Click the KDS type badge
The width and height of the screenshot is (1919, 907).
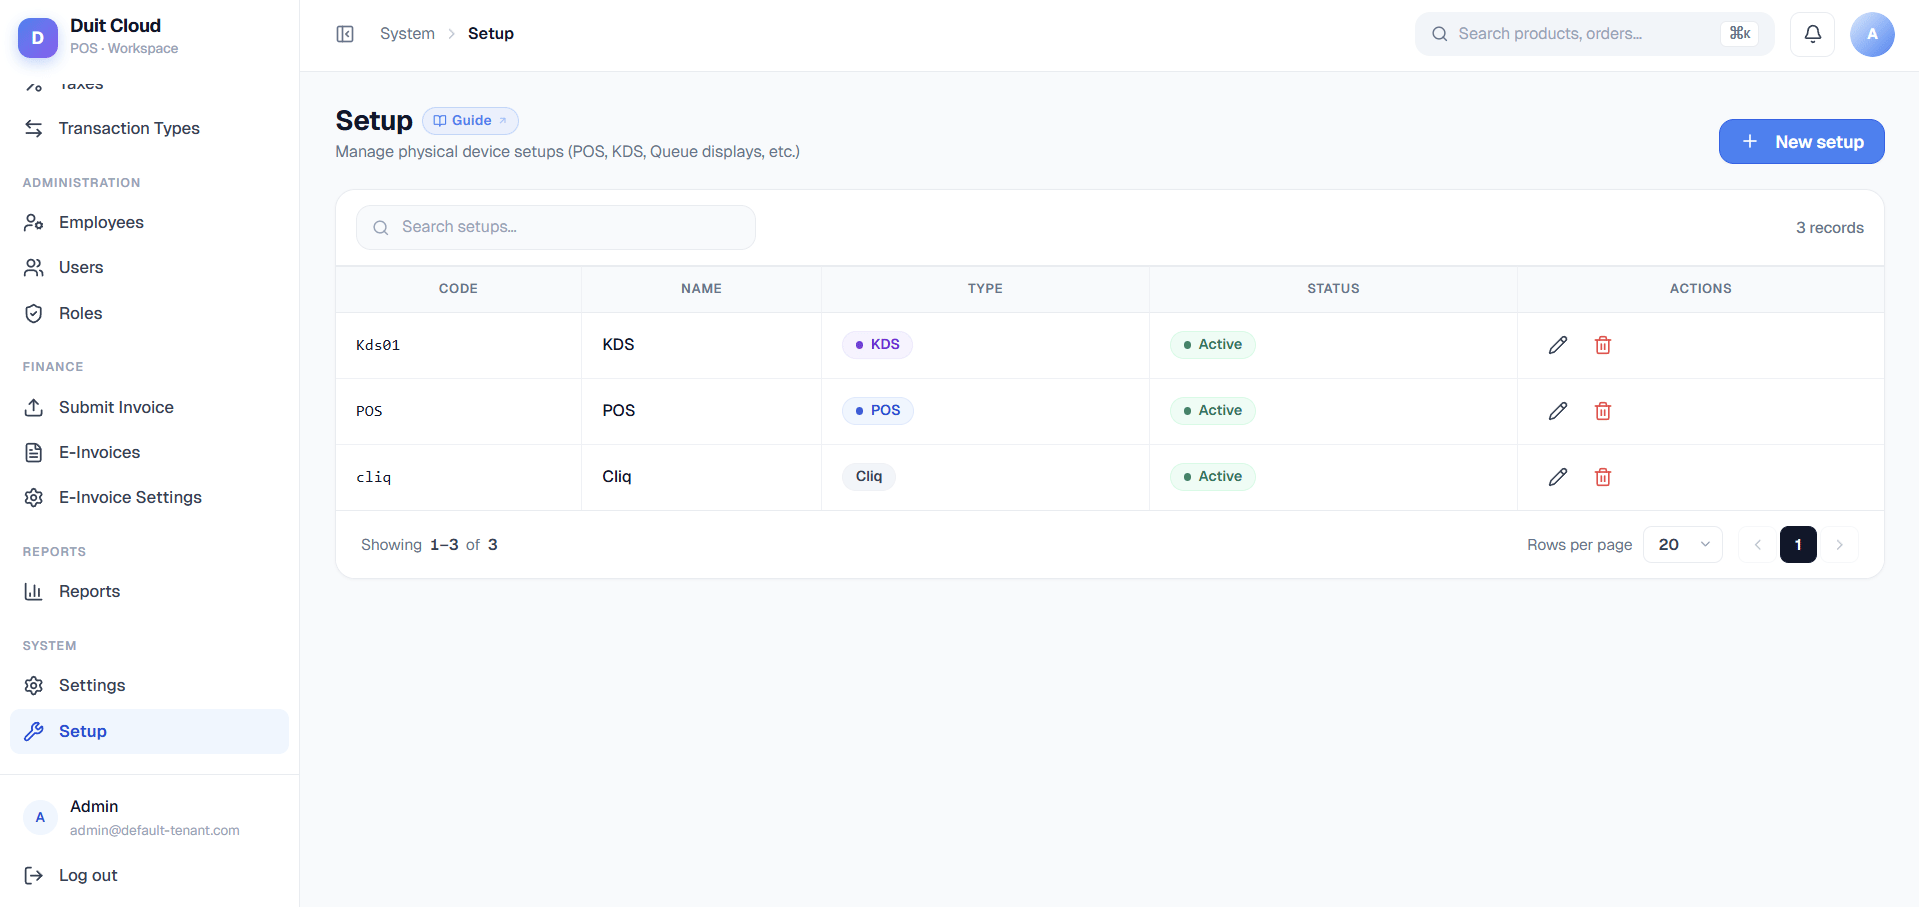[877, 345]
